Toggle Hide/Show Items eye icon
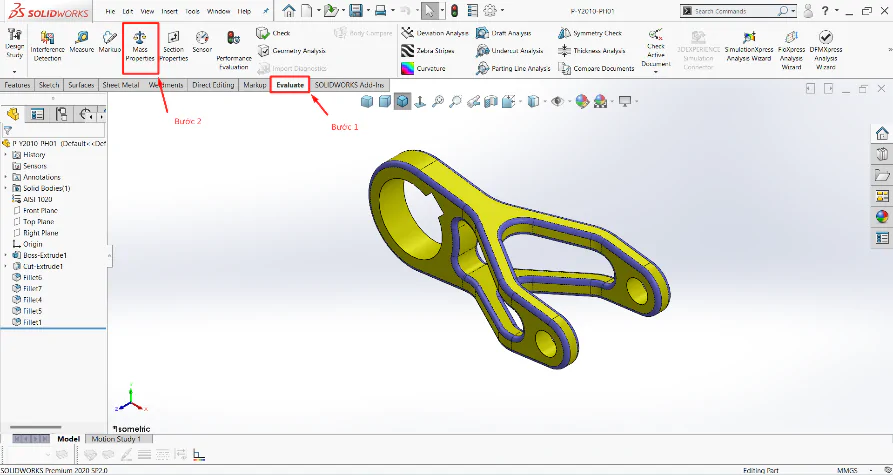The image size is (893, 475). click(557, 101)
